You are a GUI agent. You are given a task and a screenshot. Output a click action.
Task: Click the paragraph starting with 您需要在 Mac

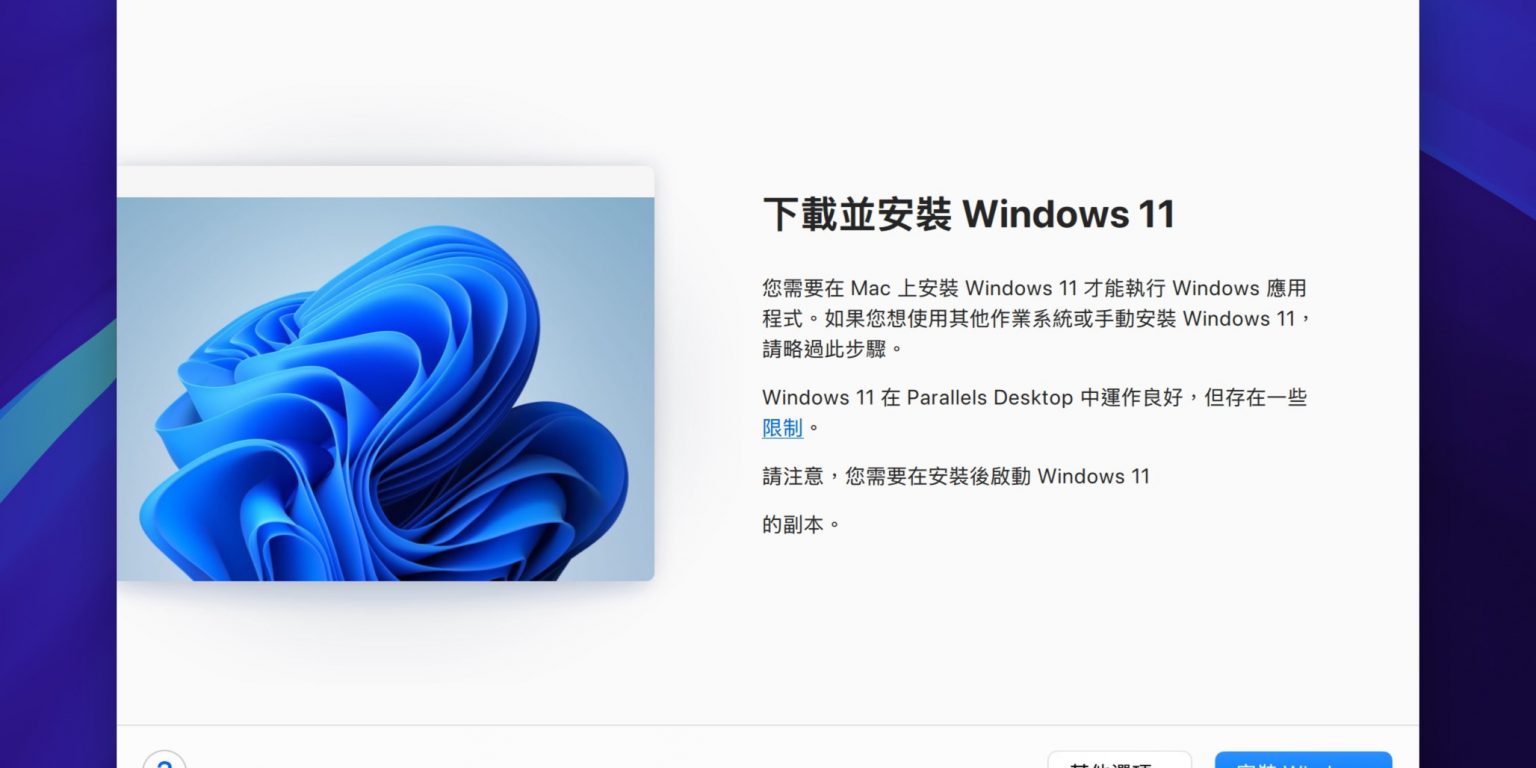point(1035,318)
